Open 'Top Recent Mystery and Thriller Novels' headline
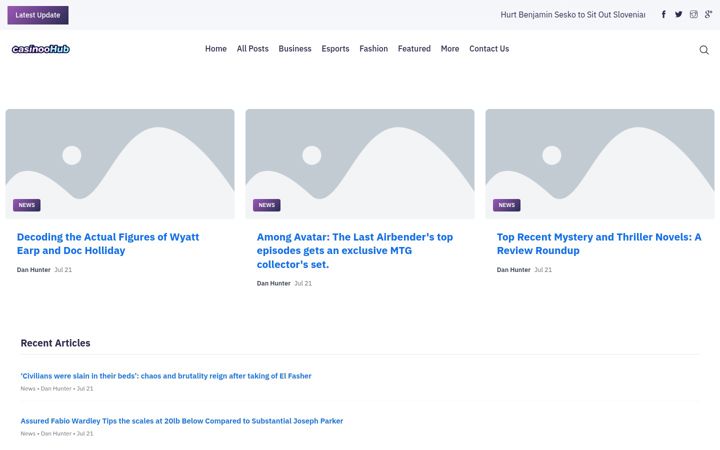The width and height of the screenshot is (720, 450). coord(599,244)
